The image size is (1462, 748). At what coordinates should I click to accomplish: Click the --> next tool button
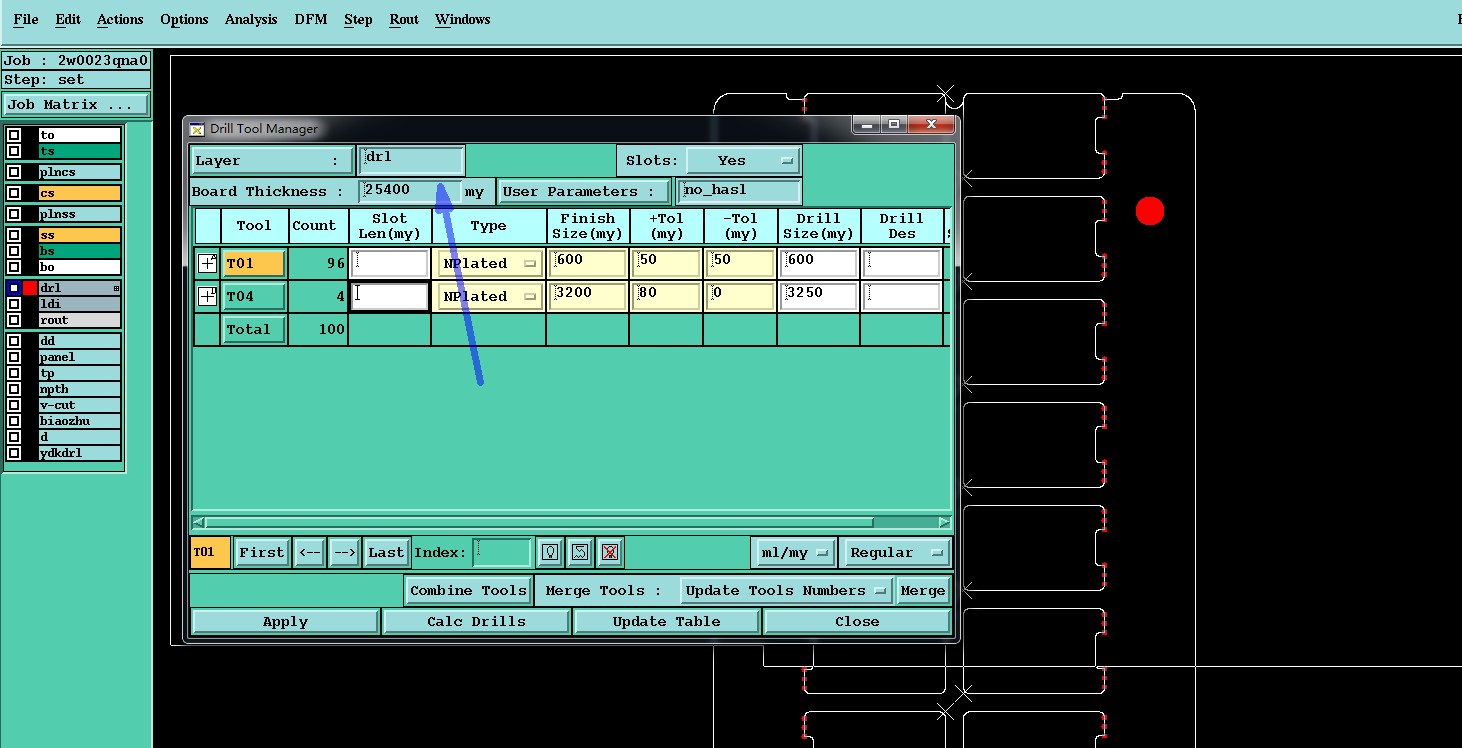[x=345, y=552]
